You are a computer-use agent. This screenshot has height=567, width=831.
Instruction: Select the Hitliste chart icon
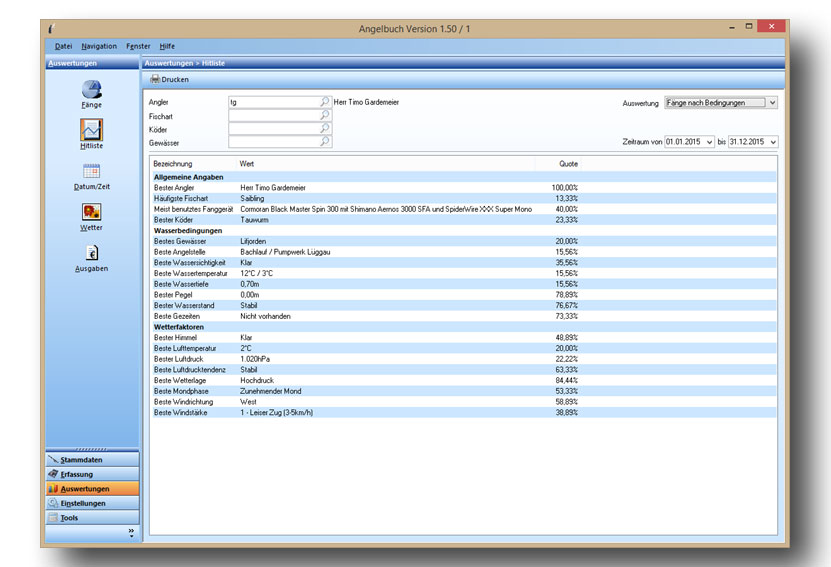(91, 131)
